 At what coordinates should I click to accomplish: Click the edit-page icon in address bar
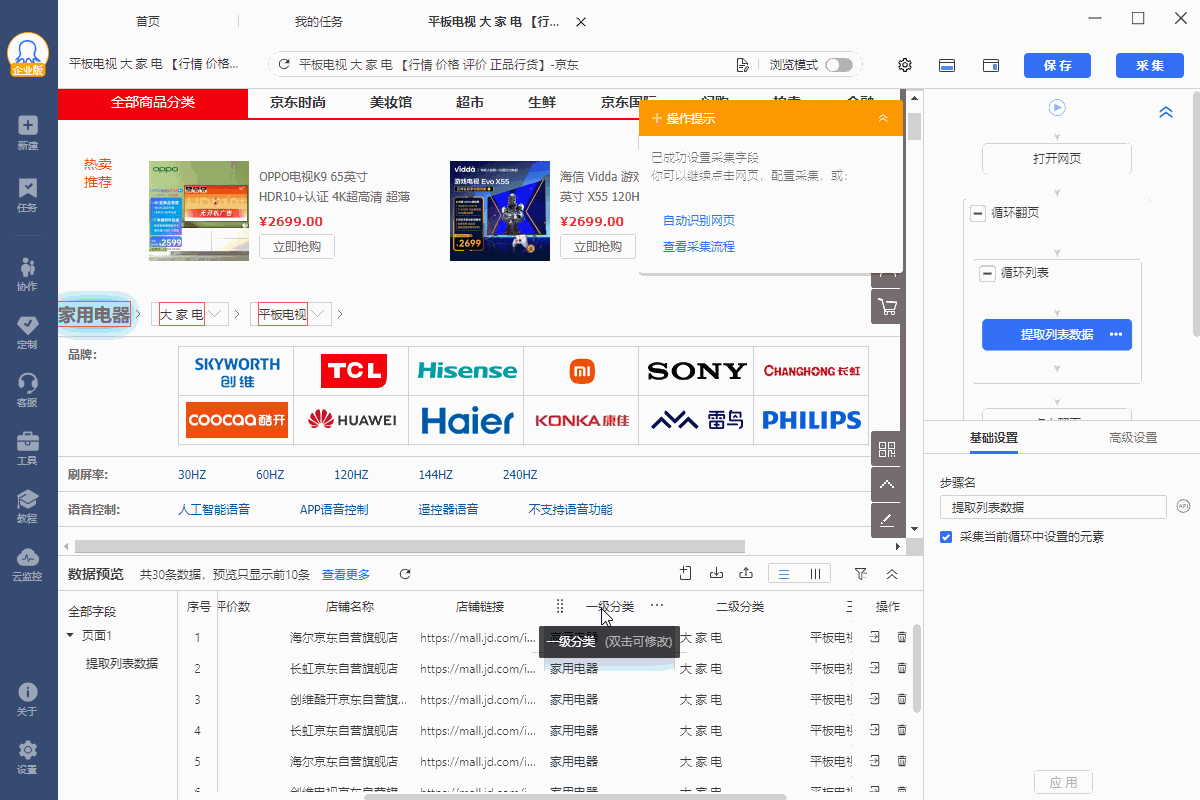[x=742, y=65]
